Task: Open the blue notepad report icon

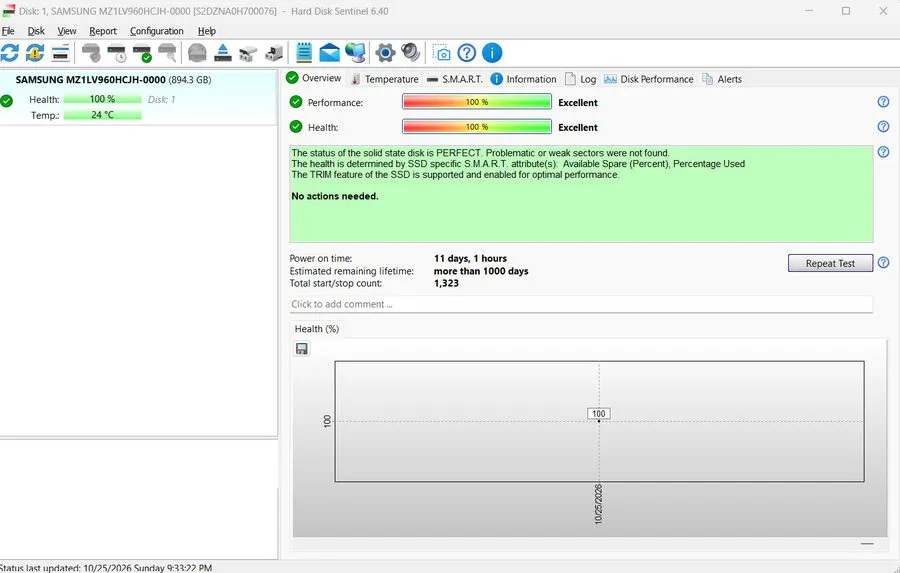Action: click(304, 53)
